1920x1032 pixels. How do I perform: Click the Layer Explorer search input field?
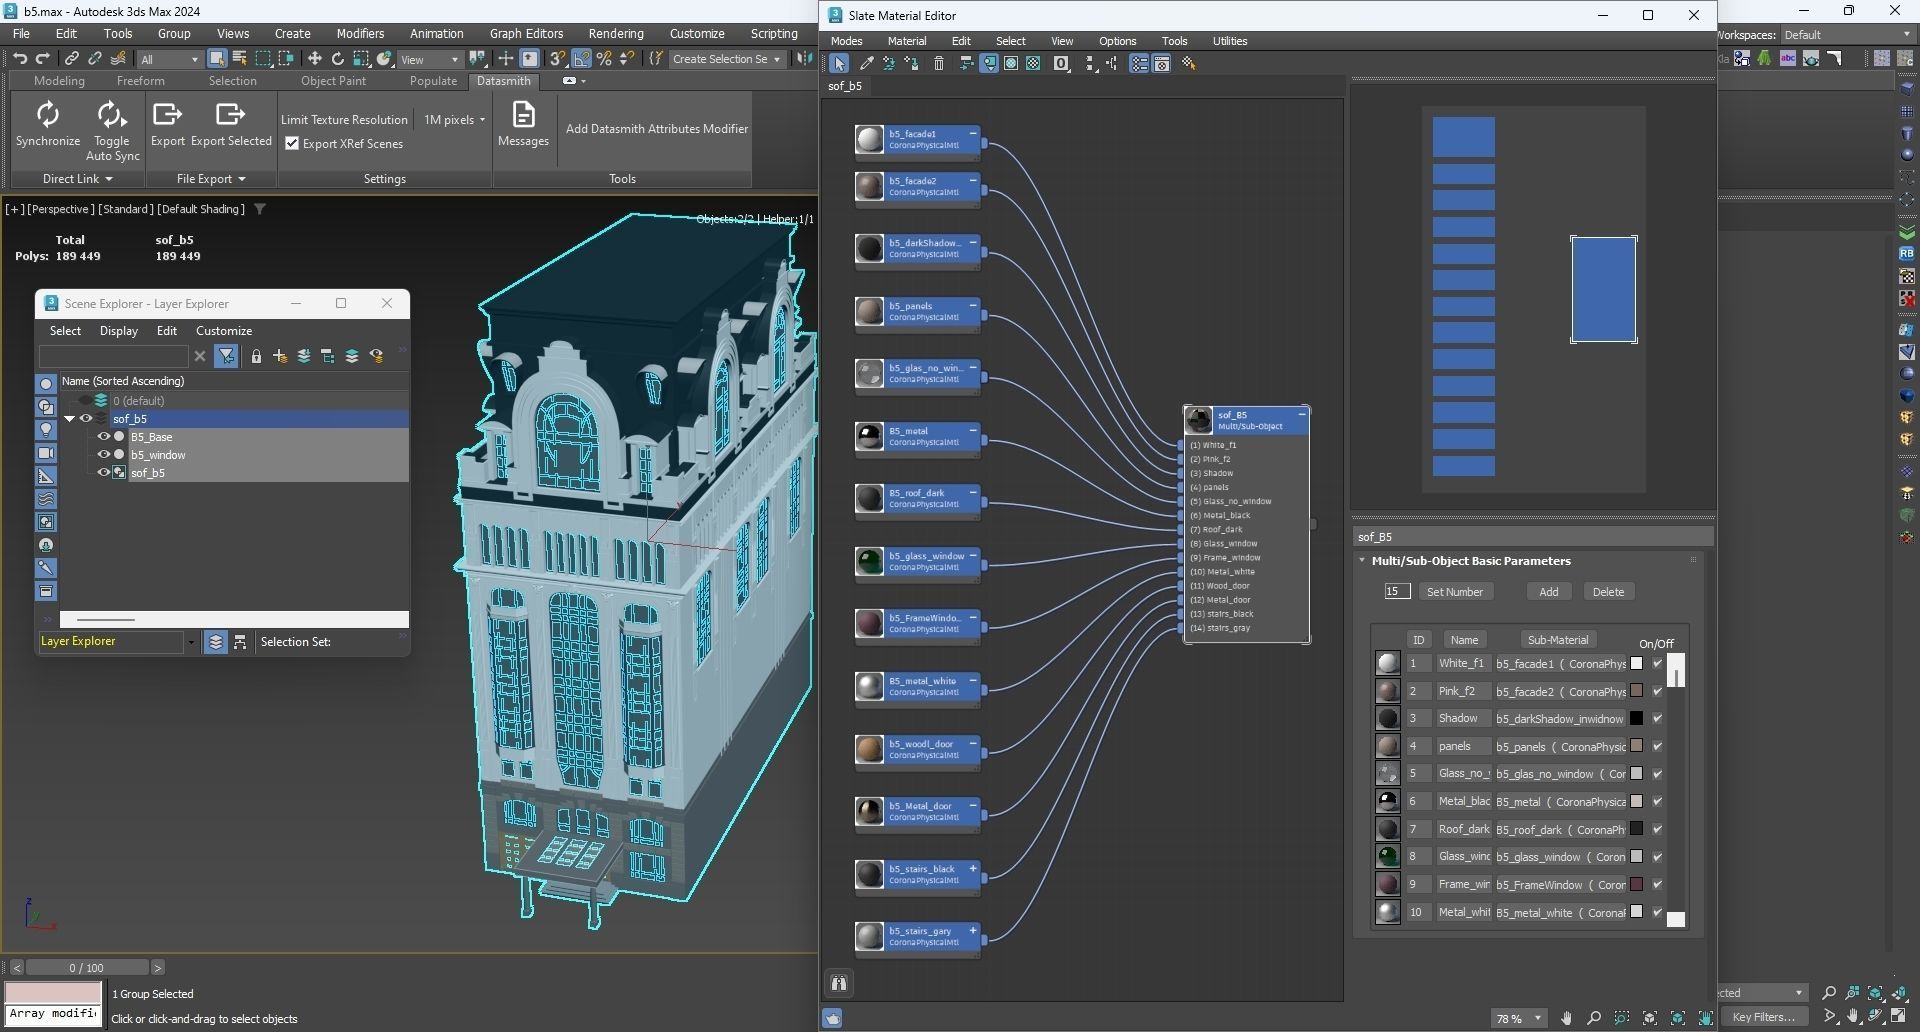pos(113,356)
